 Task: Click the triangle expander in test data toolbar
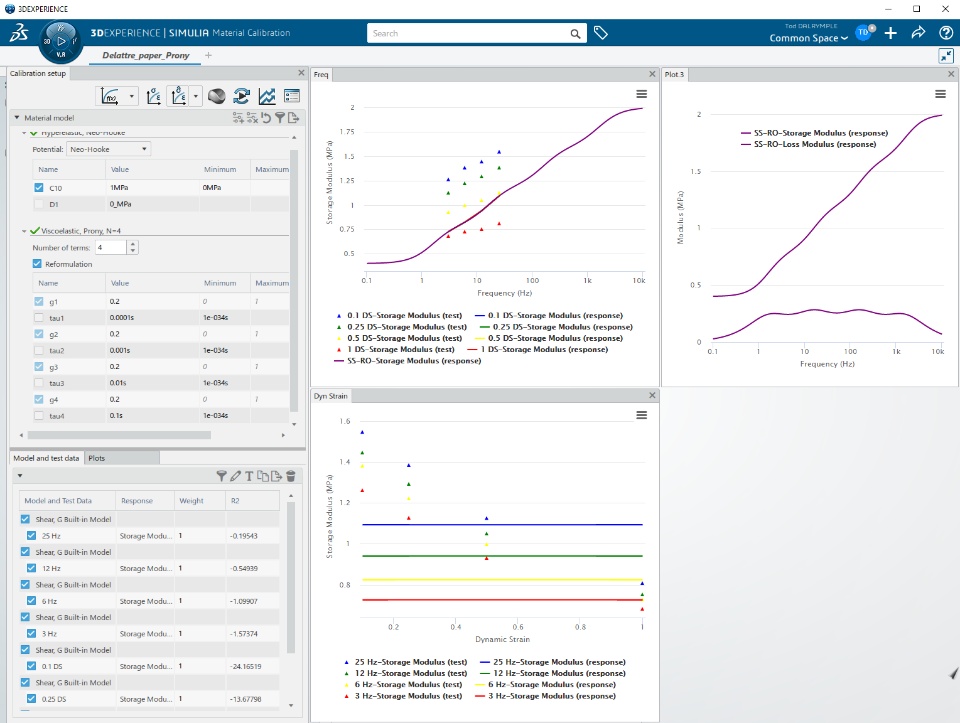coord(20,476)
